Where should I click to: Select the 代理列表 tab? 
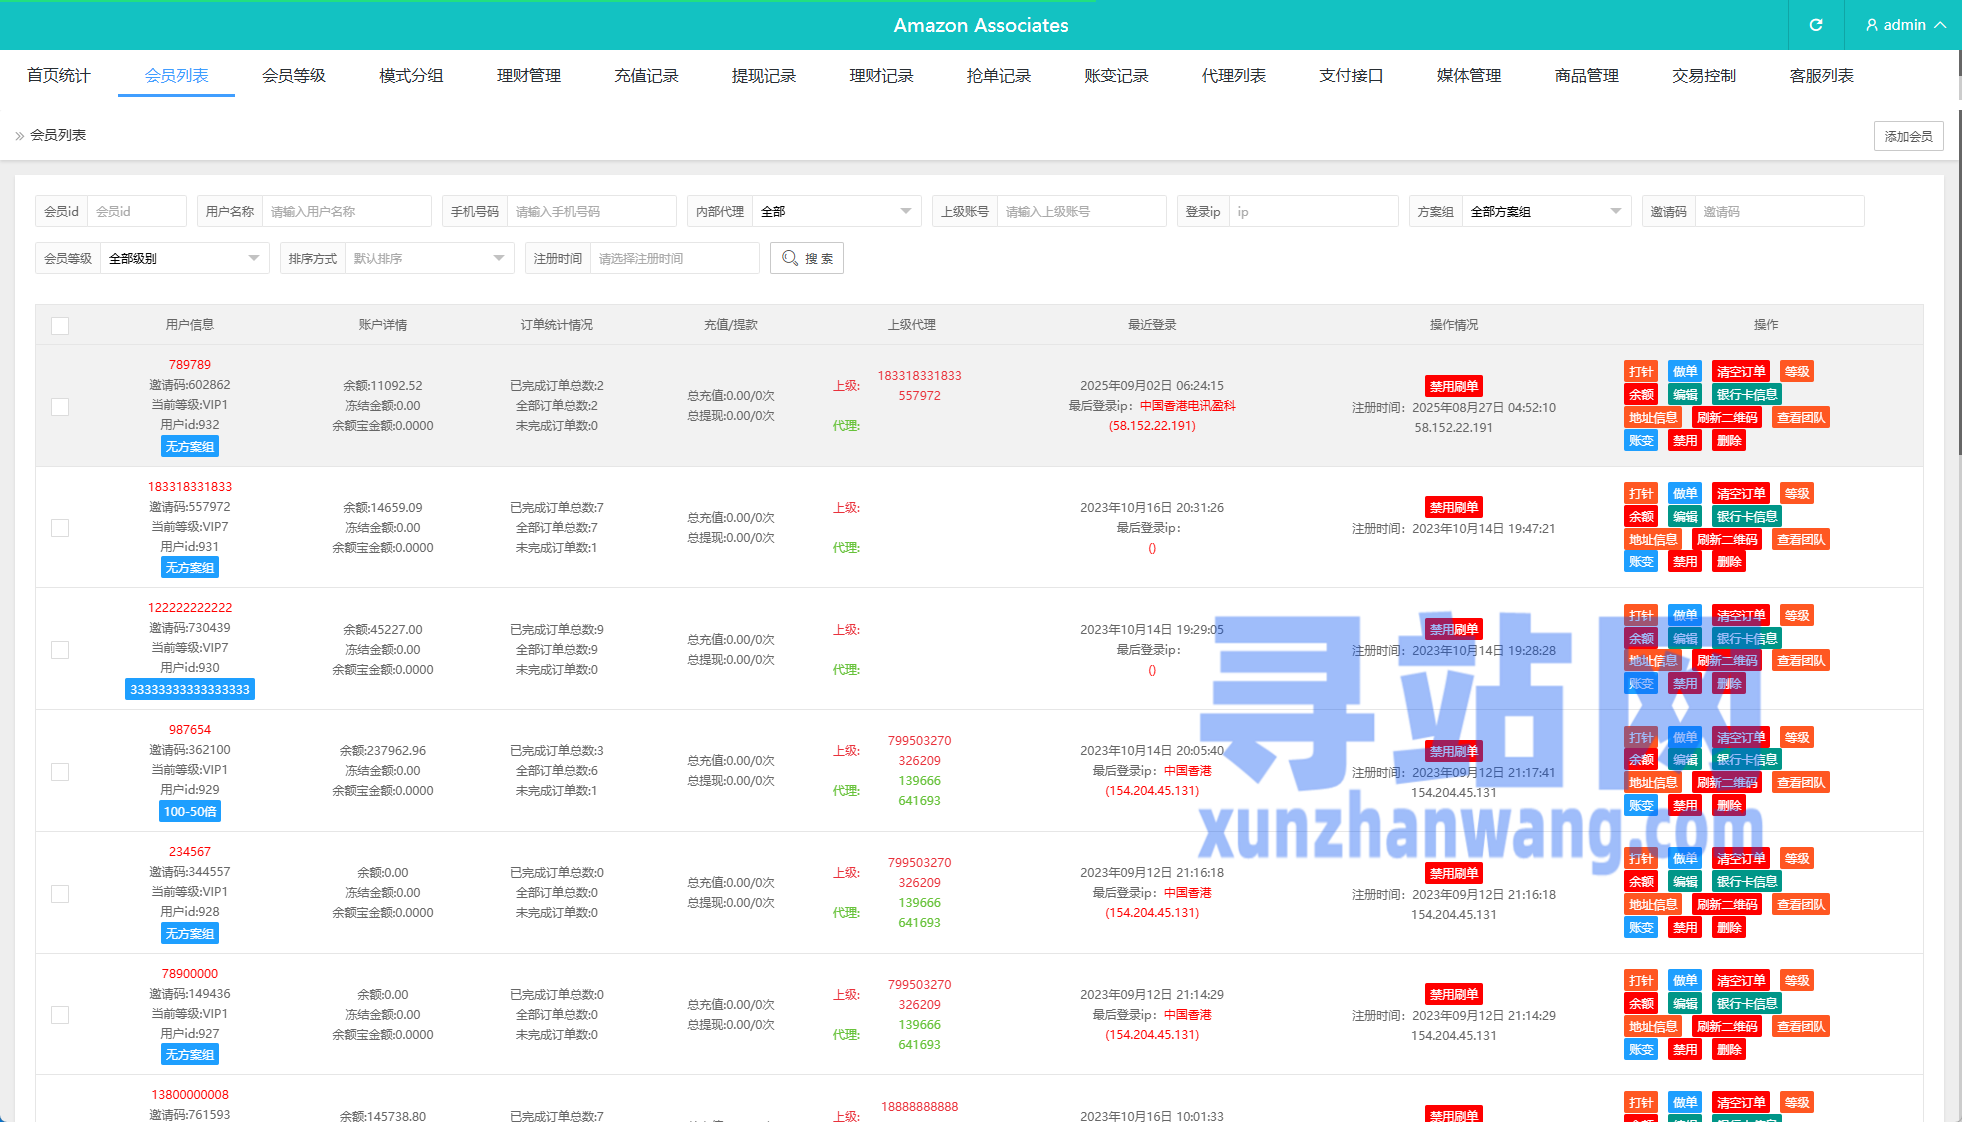click(1234, 76)
